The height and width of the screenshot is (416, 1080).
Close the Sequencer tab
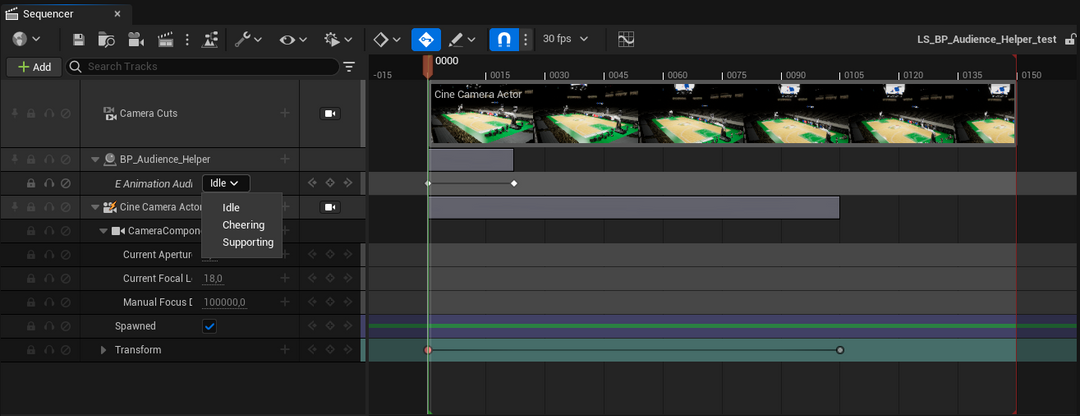[118, 14]
